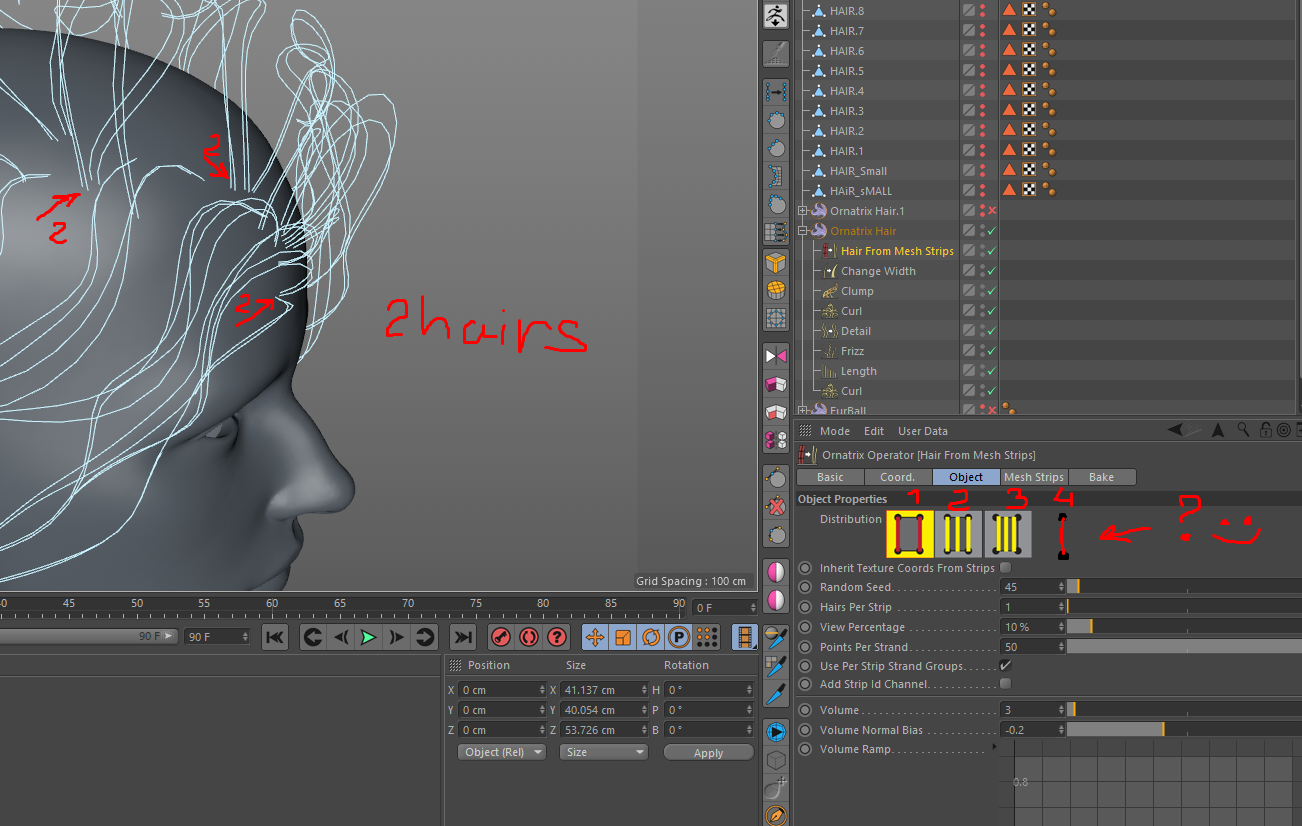This screenshot has height=826, width=1302.
Task: Click the magnifier search icon in attributes
Action: 1243,431
